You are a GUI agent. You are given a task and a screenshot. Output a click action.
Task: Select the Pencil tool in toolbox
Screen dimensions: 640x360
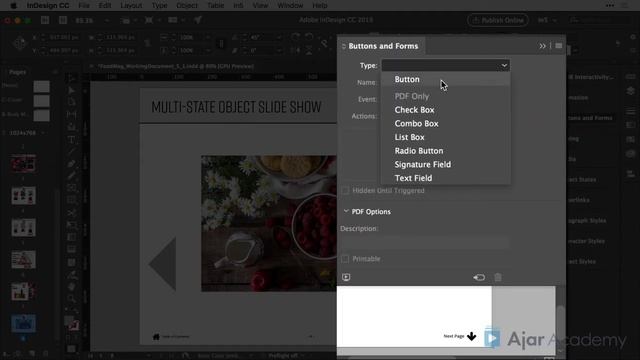[71, 176]
